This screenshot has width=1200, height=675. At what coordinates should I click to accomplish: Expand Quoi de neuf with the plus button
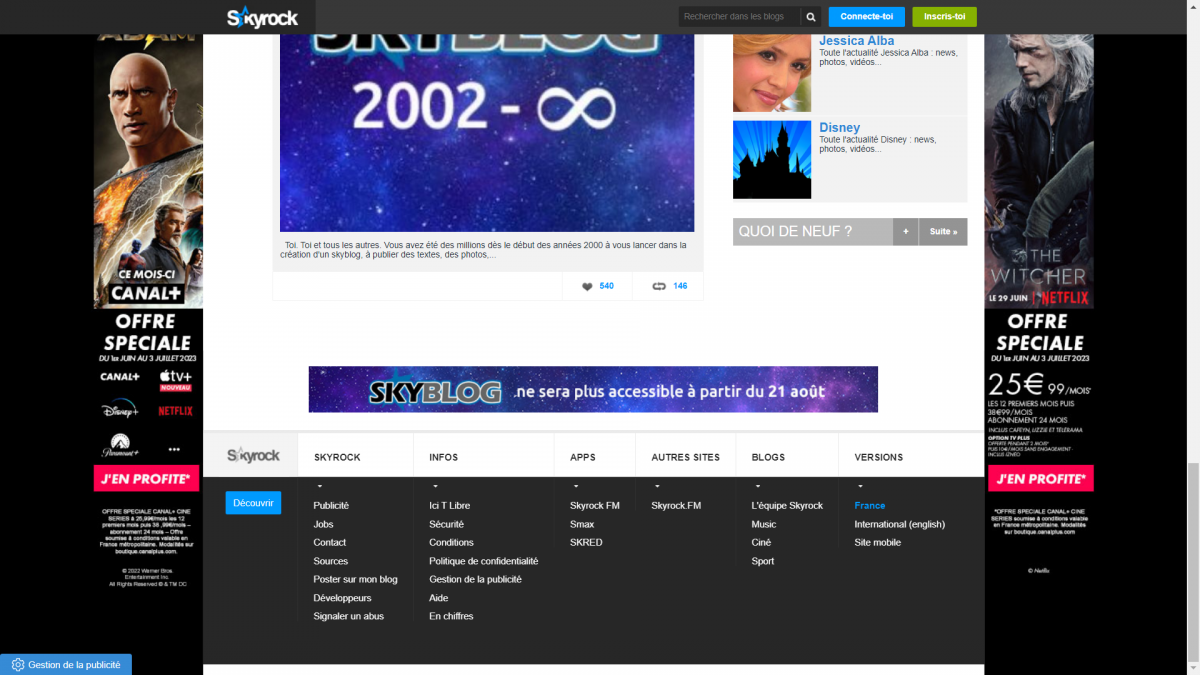(905, 232)
